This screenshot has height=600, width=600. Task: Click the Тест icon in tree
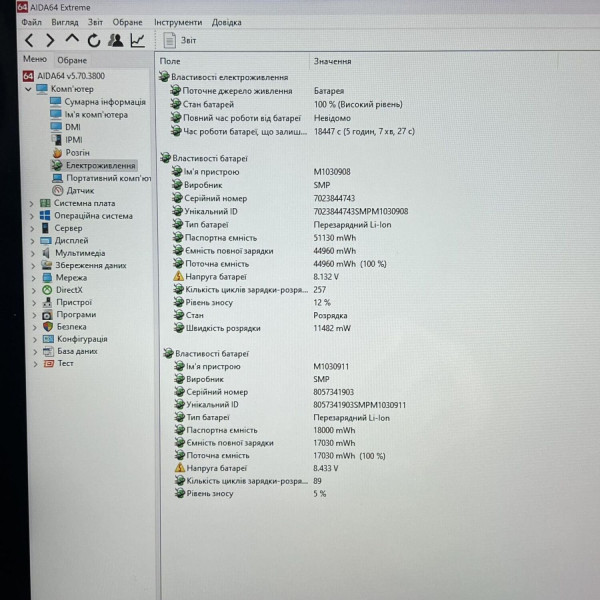pos(49,364)
